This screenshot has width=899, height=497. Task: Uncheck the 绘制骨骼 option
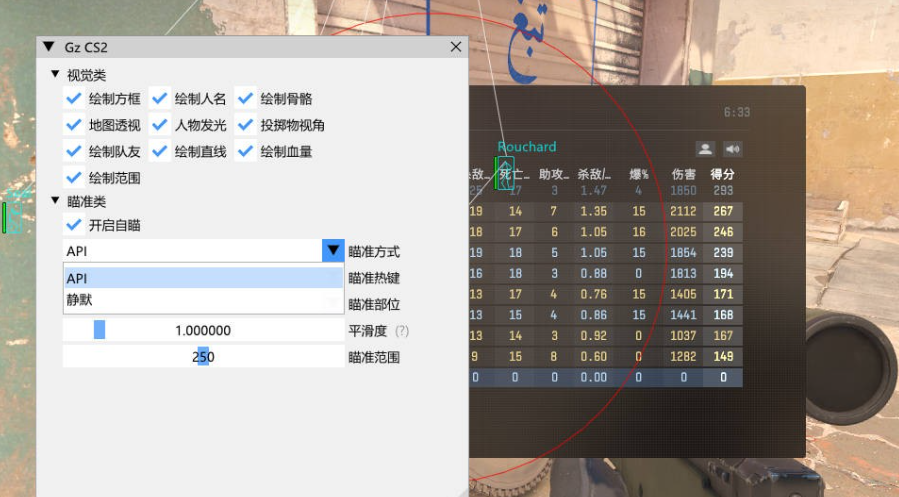tap(245, 99)
